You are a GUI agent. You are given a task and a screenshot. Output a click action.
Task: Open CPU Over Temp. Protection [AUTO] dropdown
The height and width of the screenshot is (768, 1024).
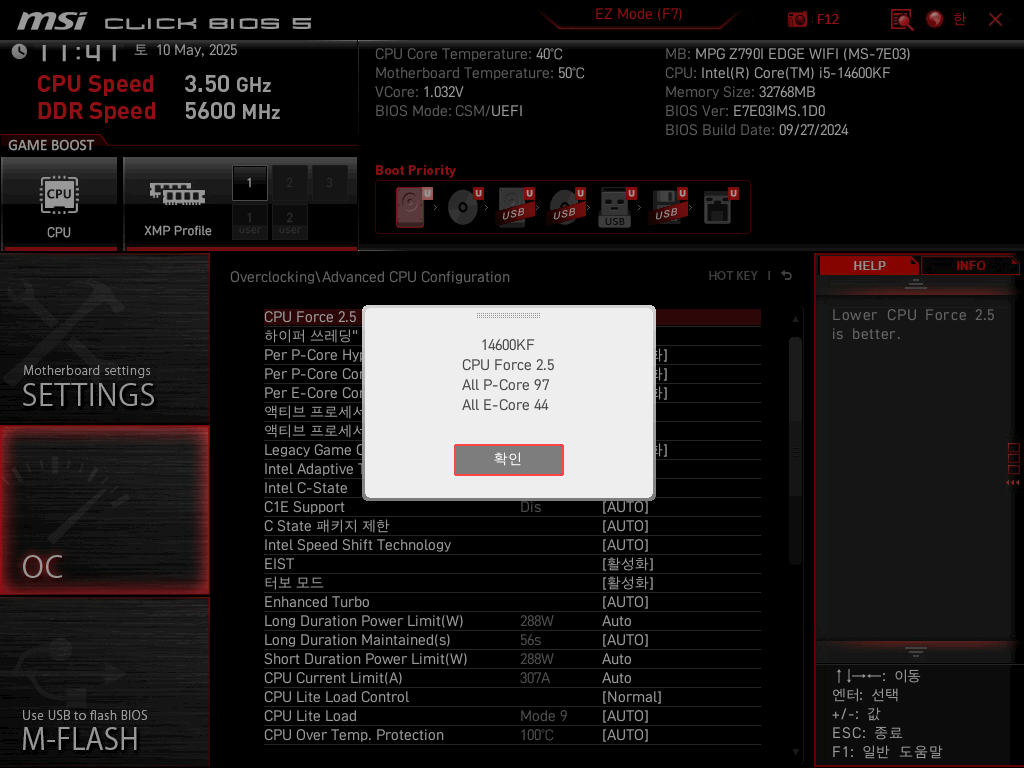625,735
